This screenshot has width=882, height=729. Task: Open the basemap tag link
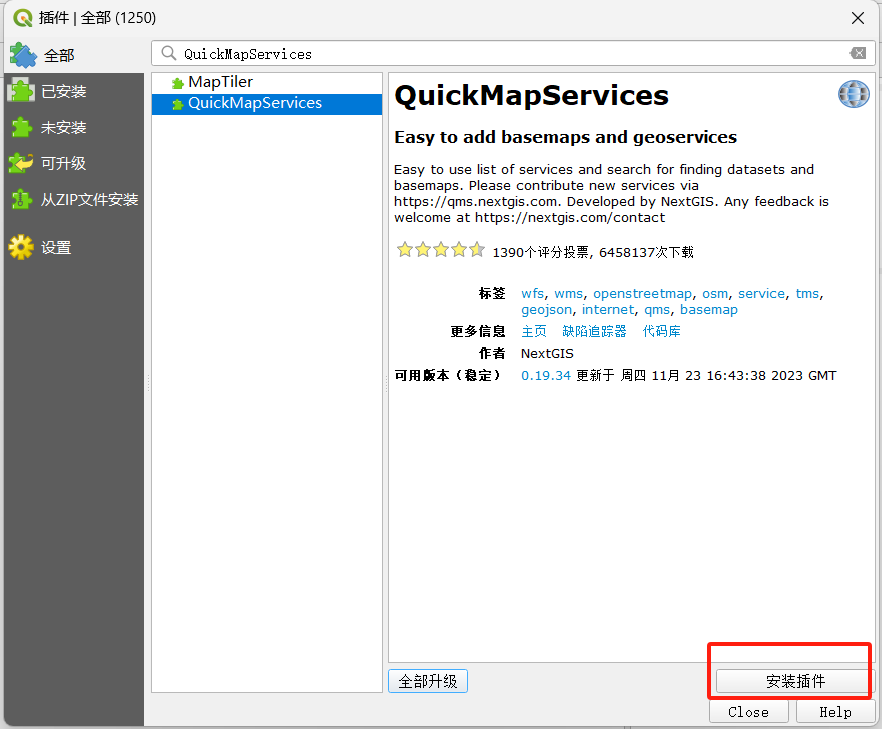[x=708, y=310]
